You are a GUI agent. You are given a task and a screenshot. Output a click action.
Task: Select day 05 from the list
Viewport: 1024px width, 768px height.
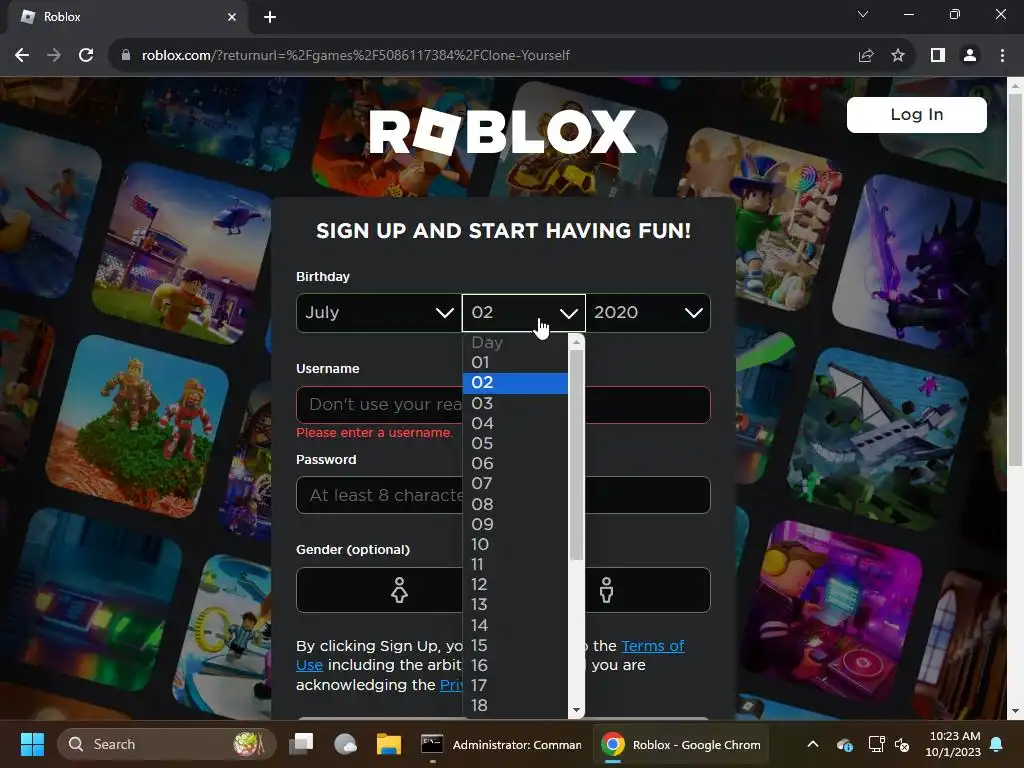tap(515, 443)
